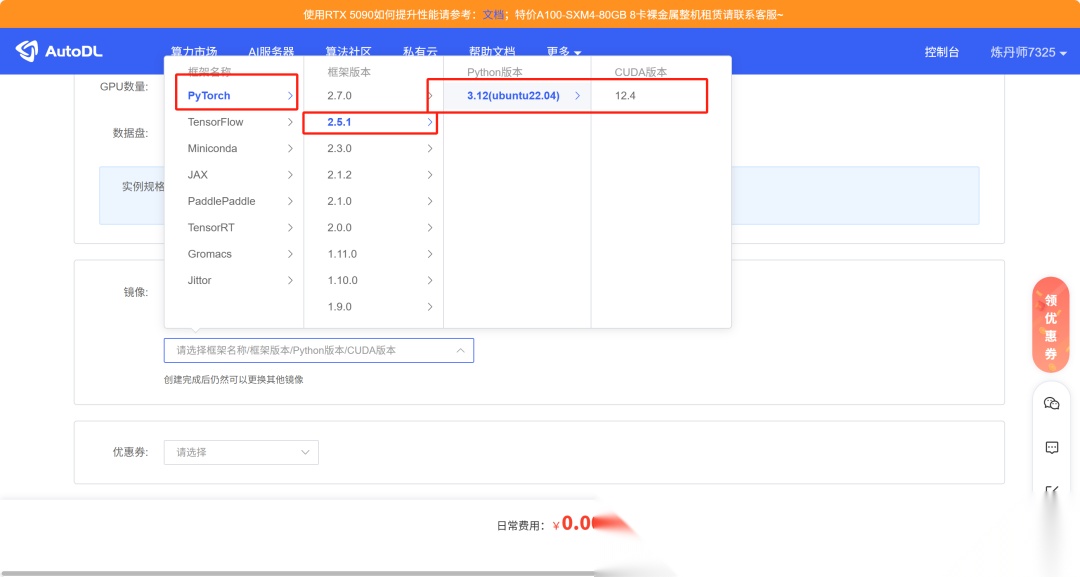Select Jittor framework
Image resolution: width=1080 pixels, height=577 pixels.
coord(236,280)
